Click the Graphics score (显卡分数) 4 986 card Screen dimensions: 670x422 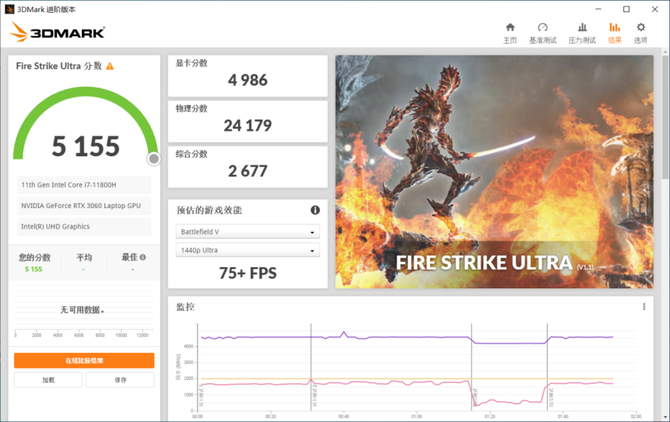tap(247, 75)
